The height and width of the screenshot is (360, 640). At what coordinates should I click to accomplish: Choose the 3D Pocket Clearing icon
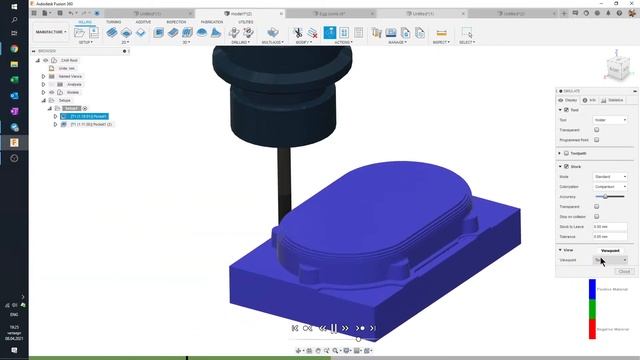click(x=173, y=32)
